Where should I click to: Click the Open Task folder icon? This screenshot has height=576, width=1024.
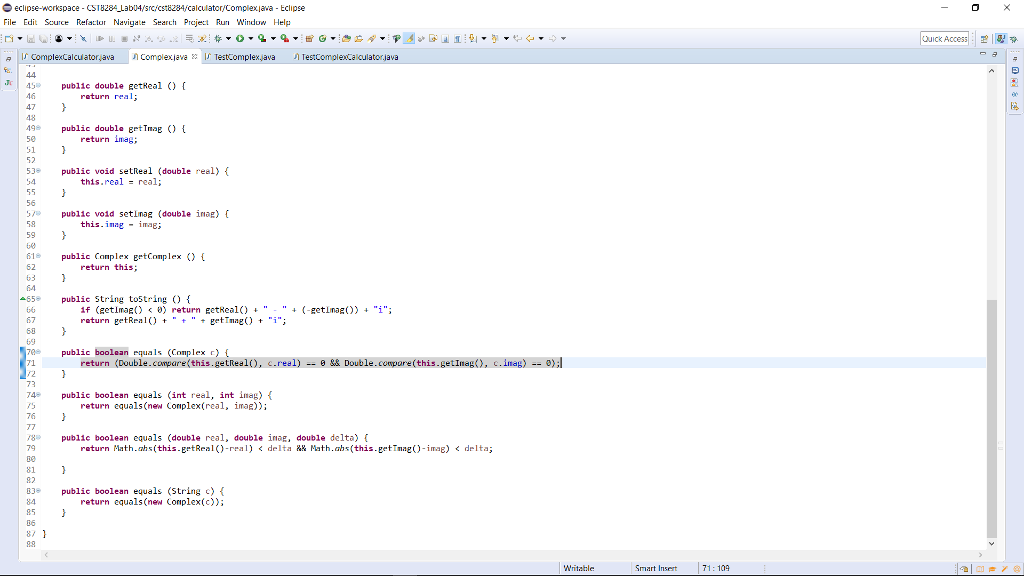359,39
